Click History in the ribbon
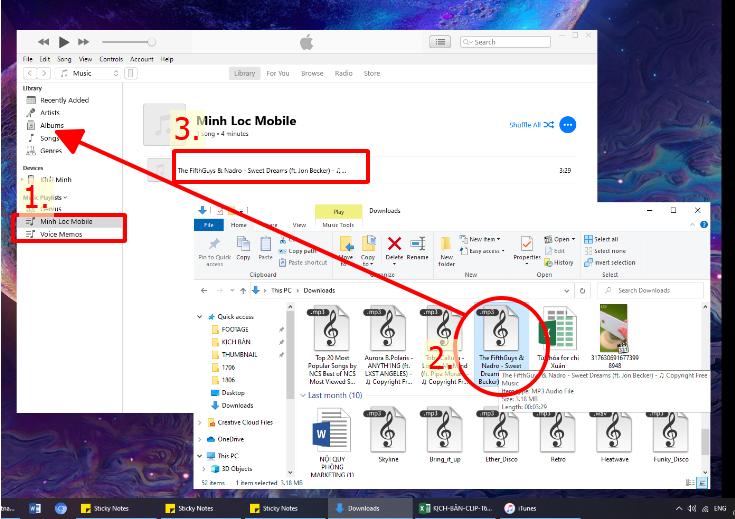Viewport: 735px width, 519px height. [559, 263]
